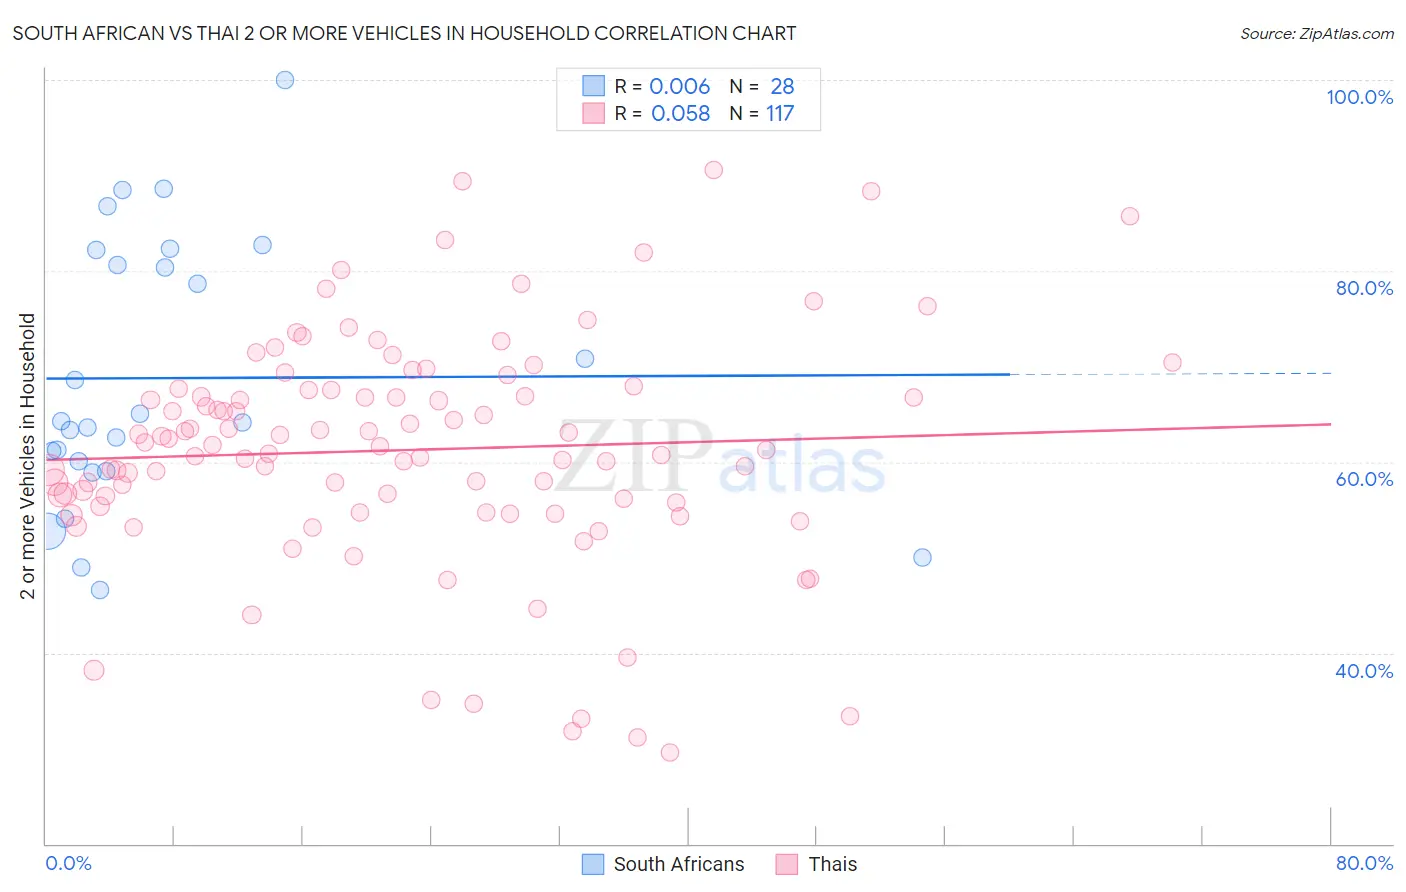Click the pink swatch beside R = 0.058
The width and height of the screenshot is (1406, 892).
click(594, 113)
